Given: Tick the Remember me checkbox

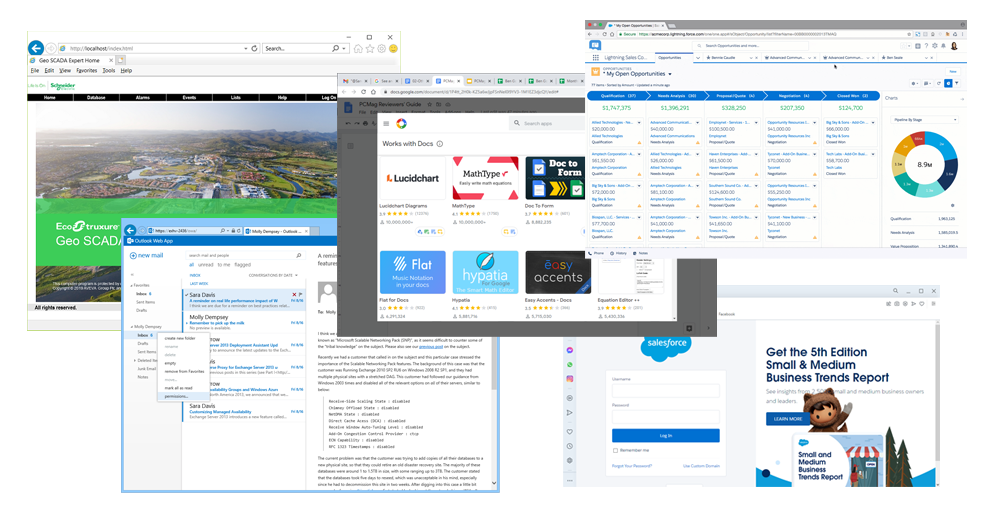Looking at the screenshot, I should pos(615,450).
